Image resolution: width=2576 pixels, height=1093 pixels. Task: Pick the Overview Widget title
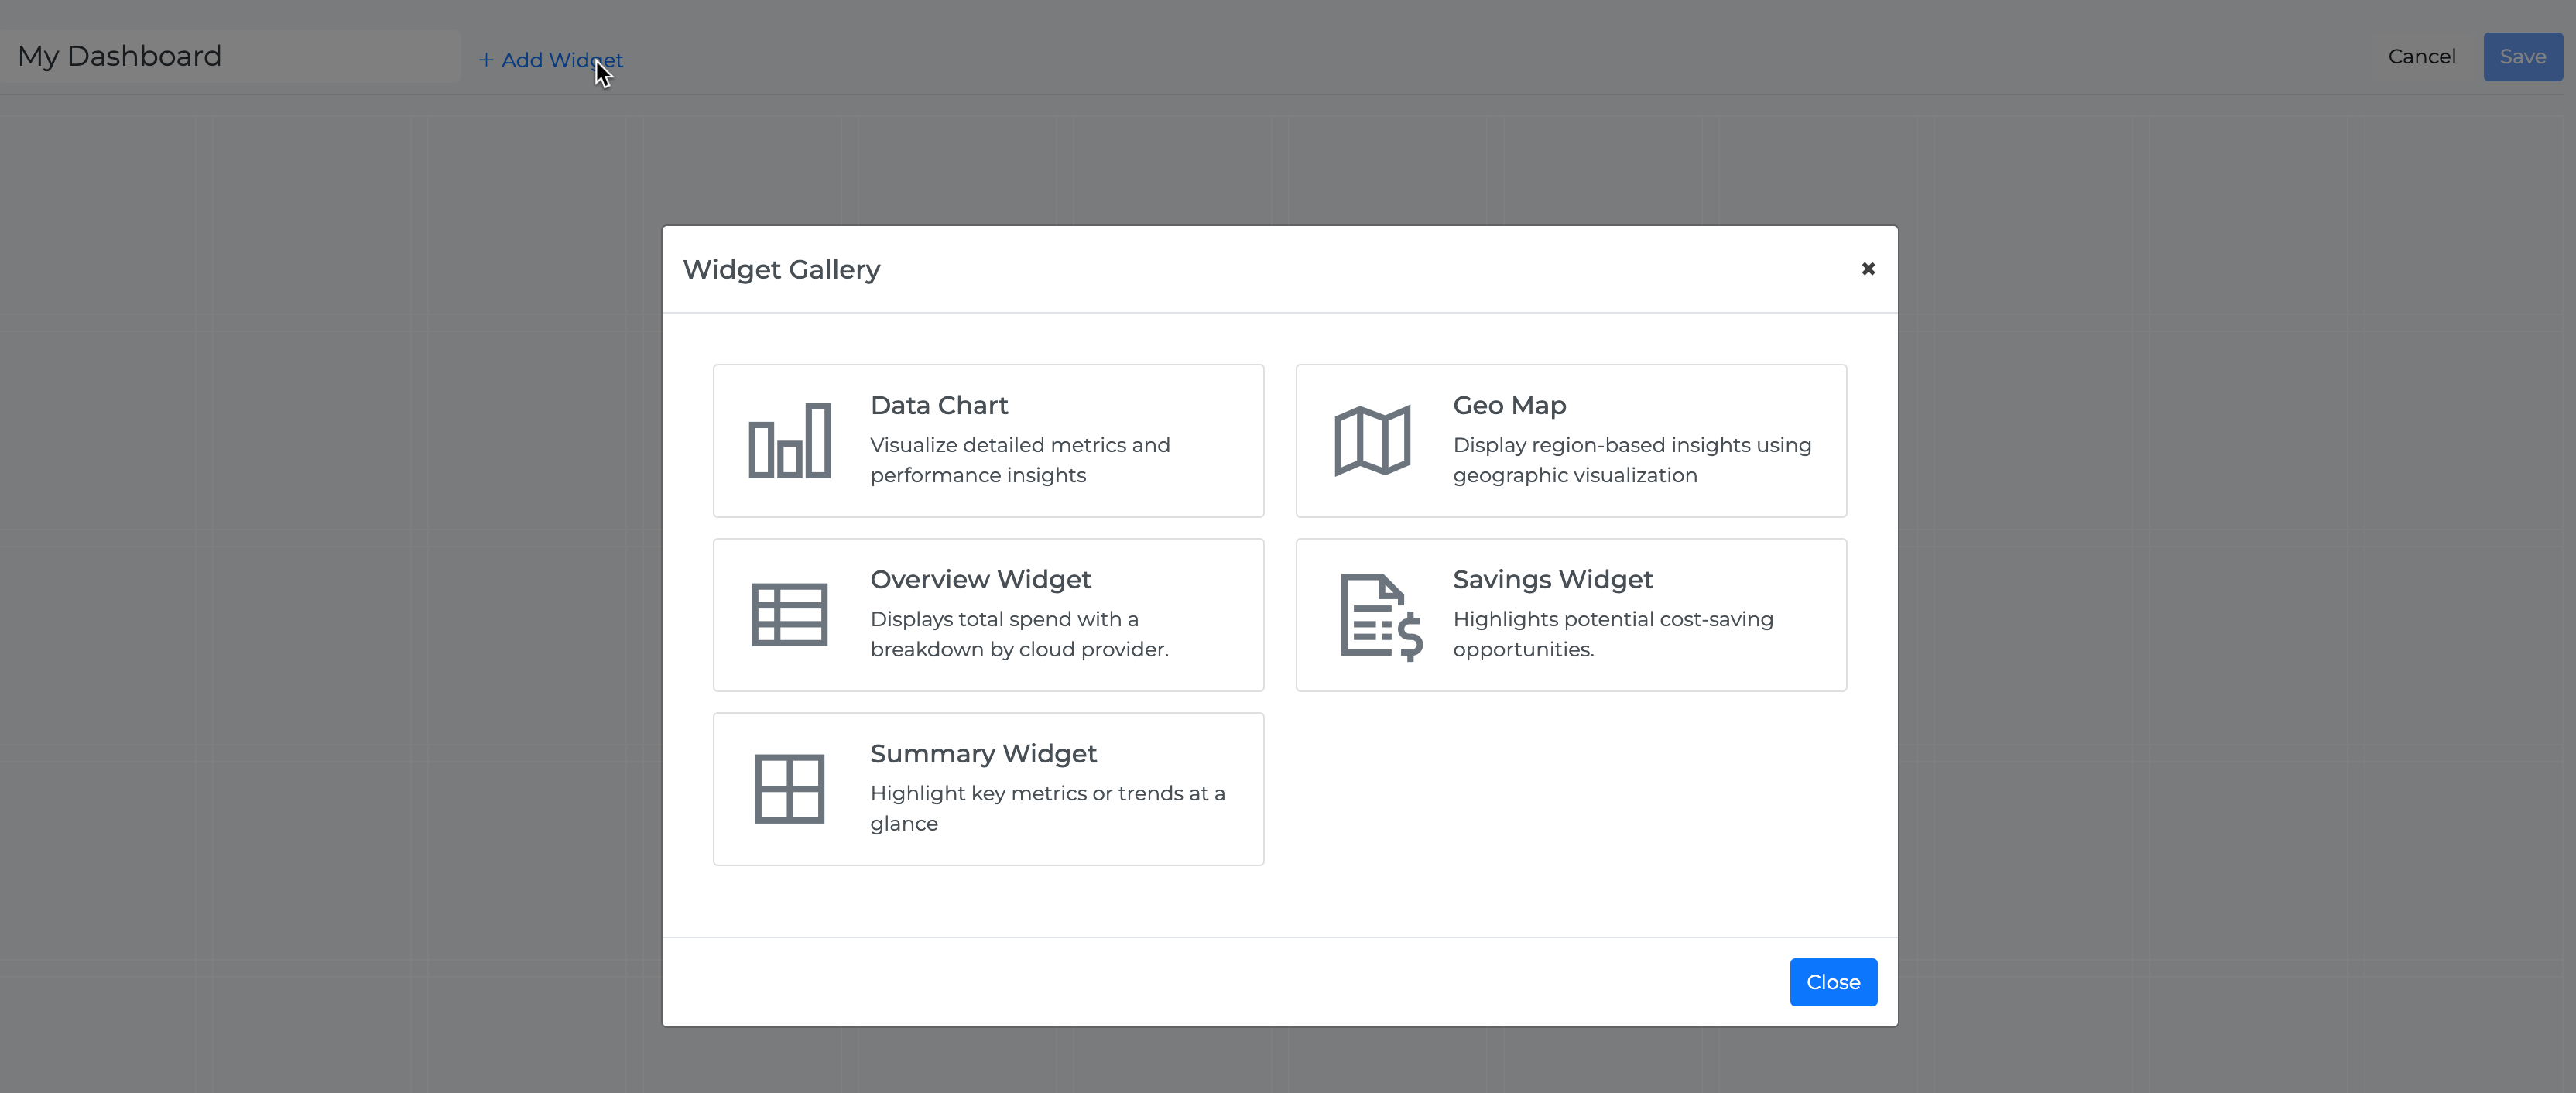click(x=980, y=579)
